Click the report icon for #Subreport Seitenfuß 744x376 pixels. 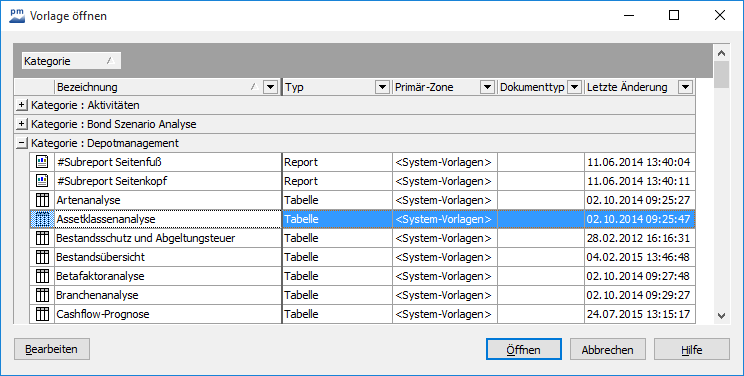(x=42, y=162)
